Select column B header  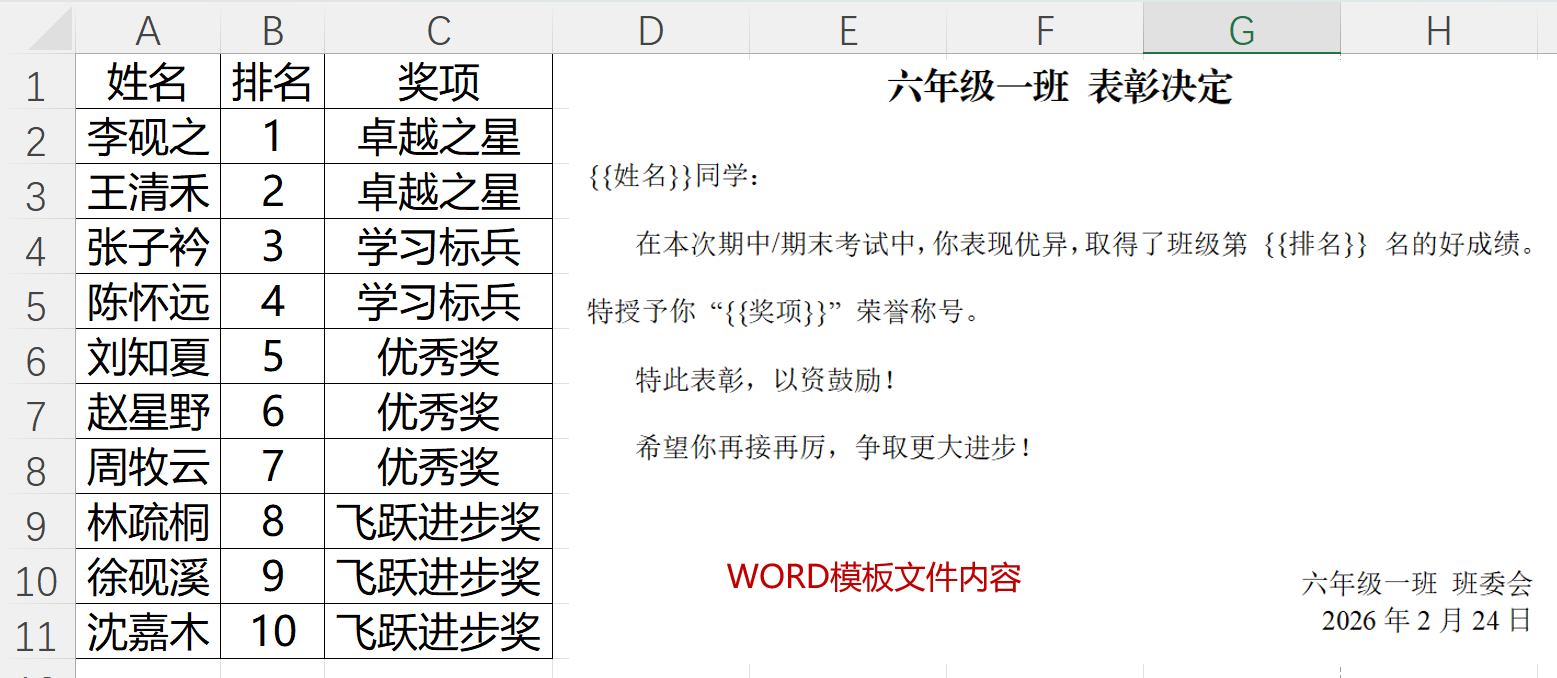tap(272, 31)
